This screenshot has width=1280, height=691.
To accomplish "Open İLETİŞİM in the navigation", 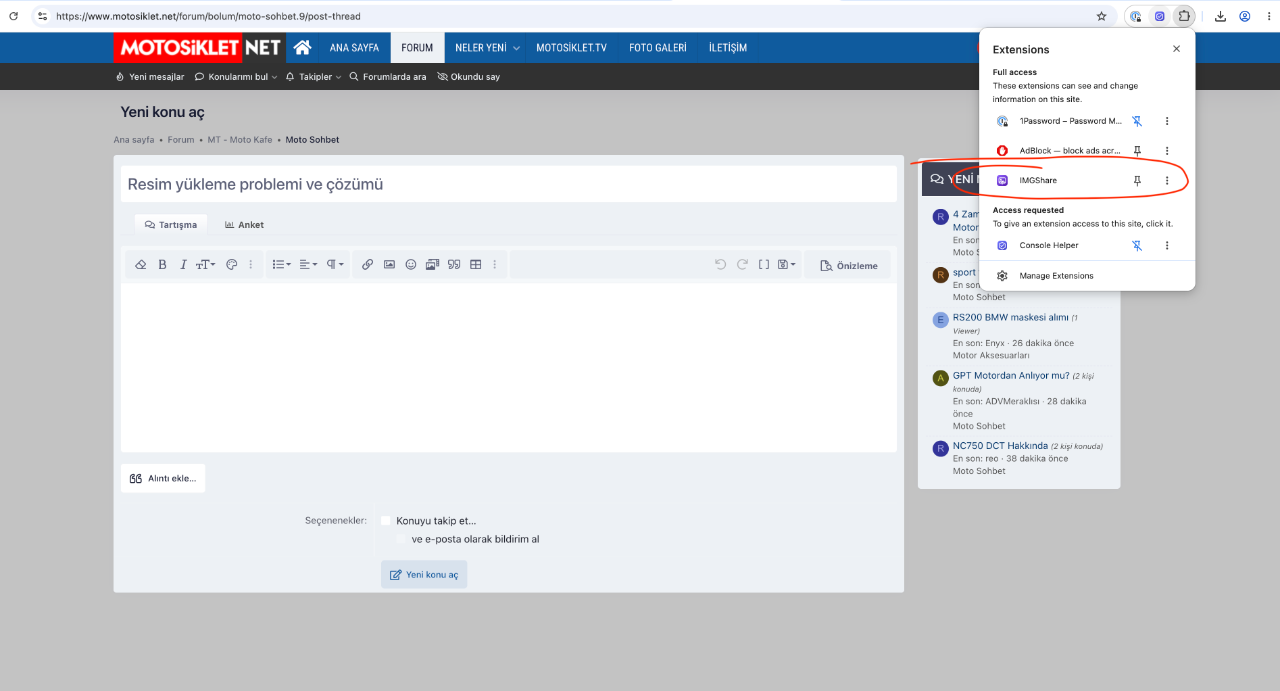I will [x=727, y=47].
